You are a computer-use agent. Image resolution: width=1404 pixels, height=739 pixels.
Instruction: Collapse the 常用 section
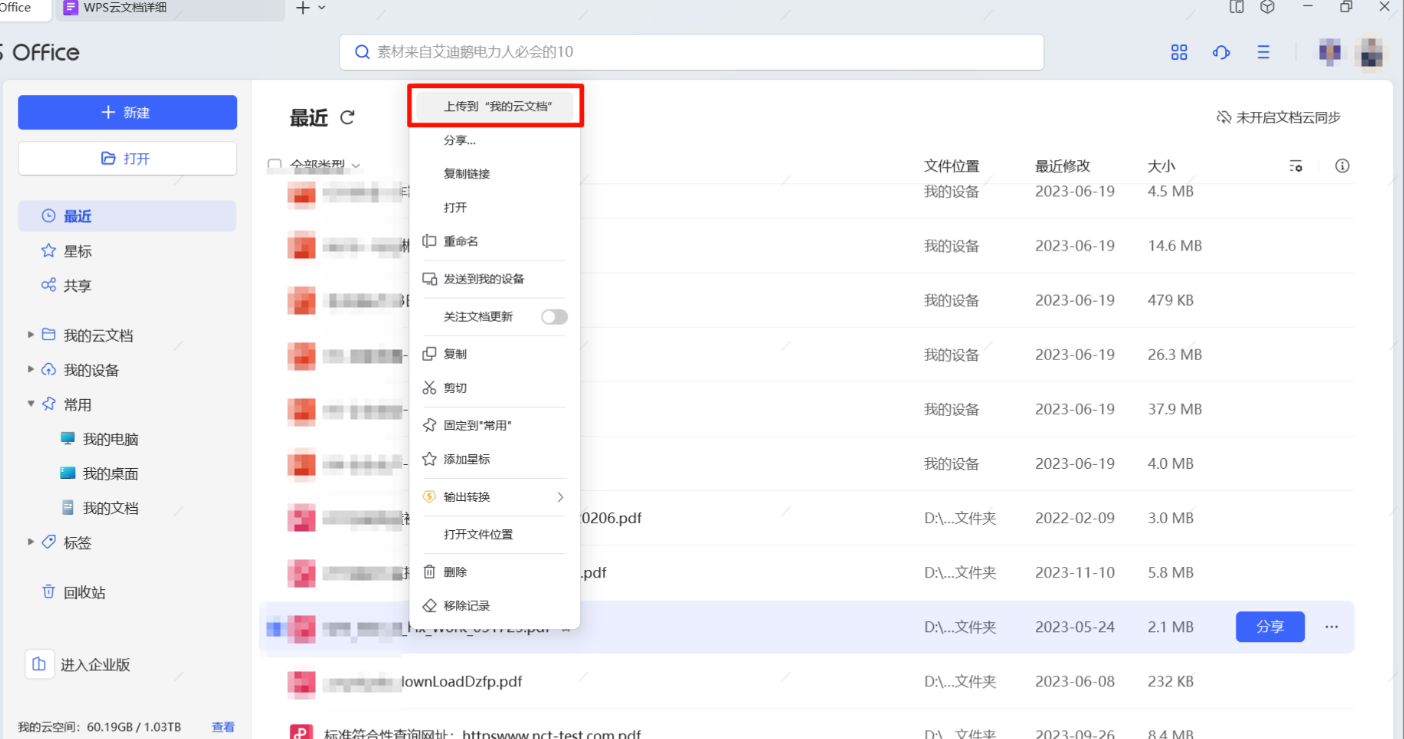tap(31, 404)
